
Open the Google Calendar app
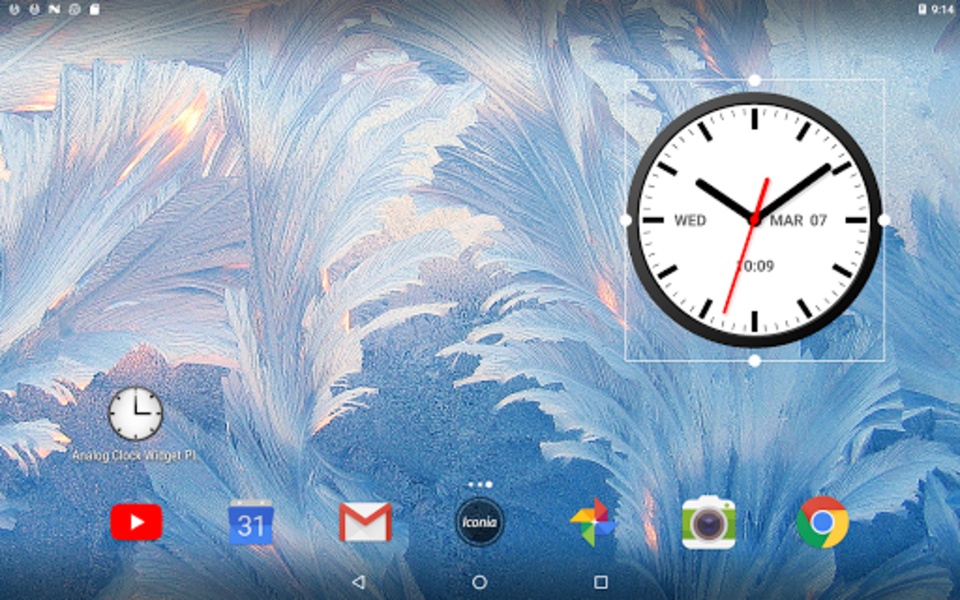(x=250, y=522)
